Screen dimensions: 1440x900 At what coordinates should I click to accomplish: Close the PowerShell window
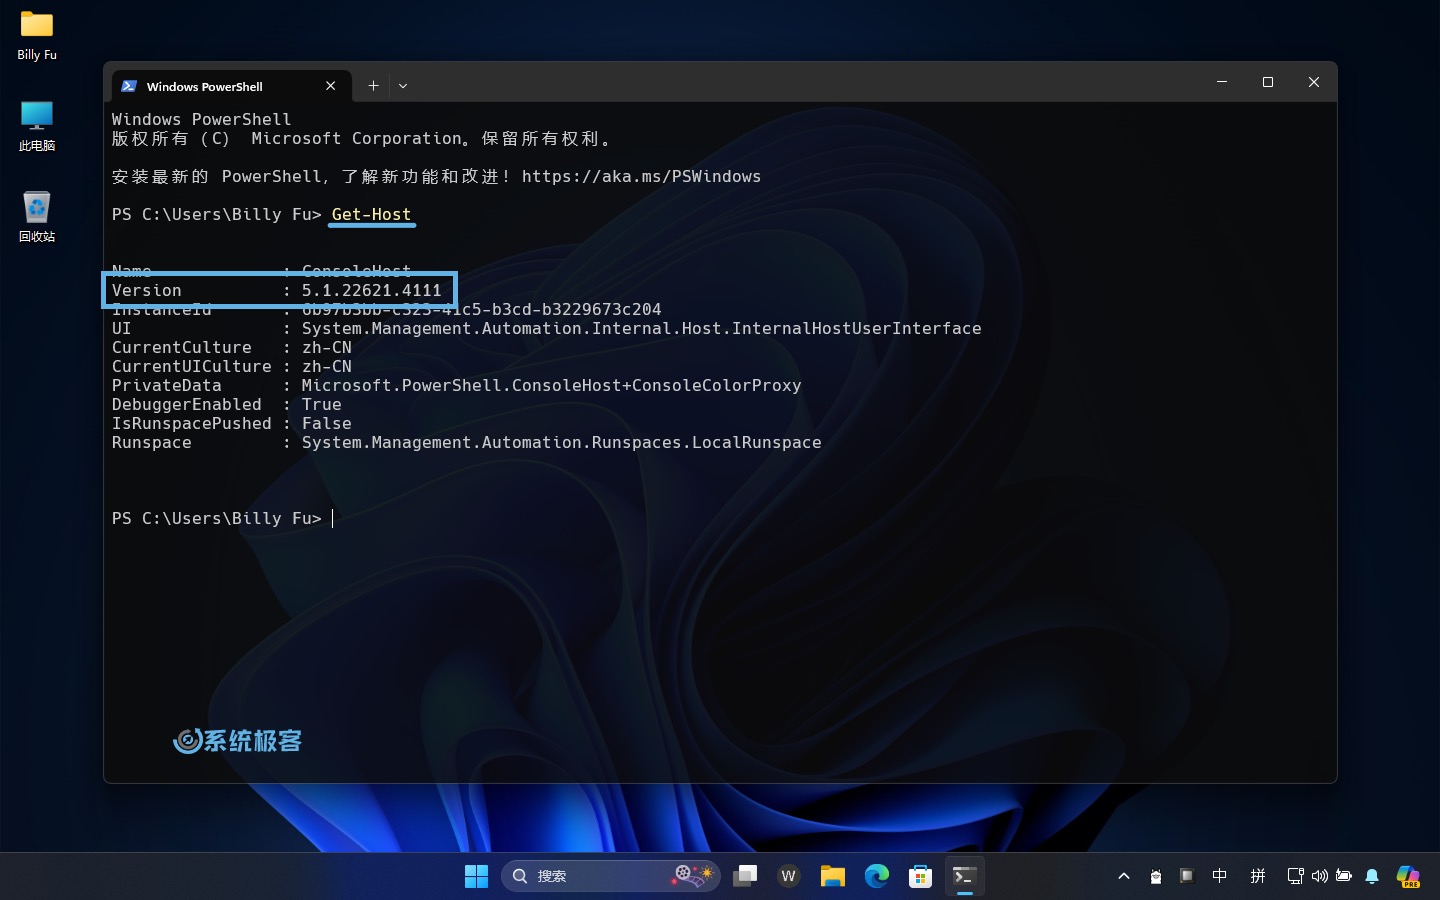click(1314, 82)
